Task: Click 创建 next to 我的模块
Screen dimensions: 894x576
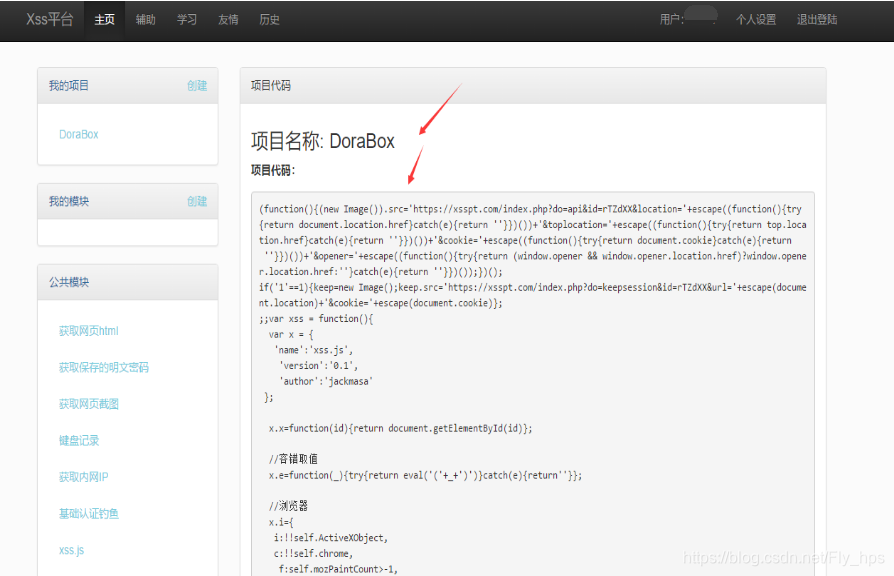Action: pos(197,201)
